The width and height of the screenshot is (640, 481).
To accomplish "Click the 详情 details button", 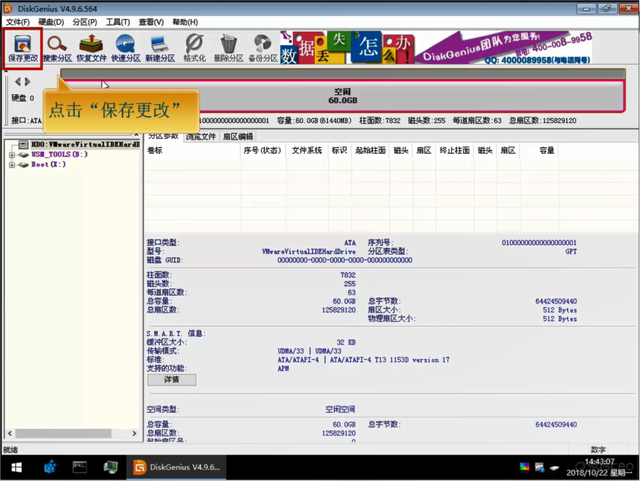I will [x=171, y=380].
